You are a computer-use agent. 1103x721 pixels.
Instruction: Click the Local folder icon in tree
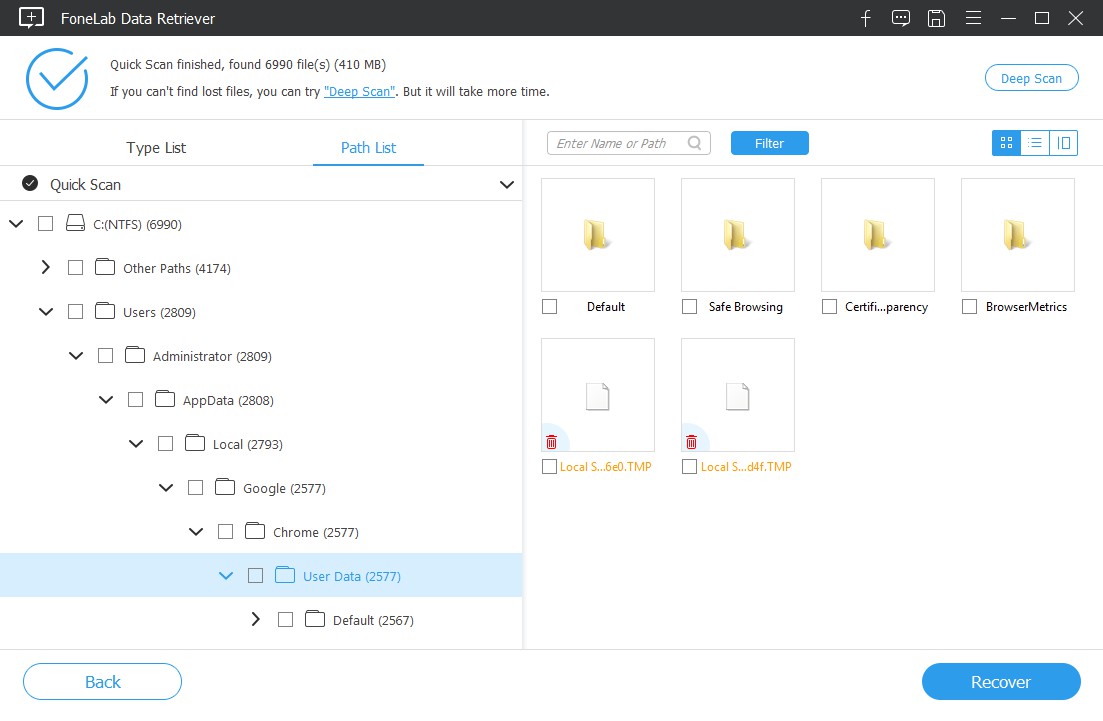coord(195,443)
